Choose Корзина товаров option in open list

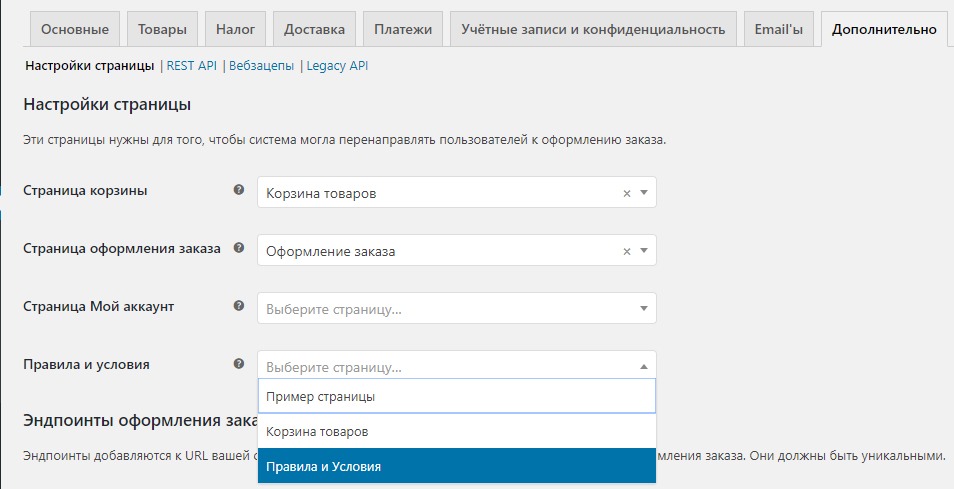(457, 432)
